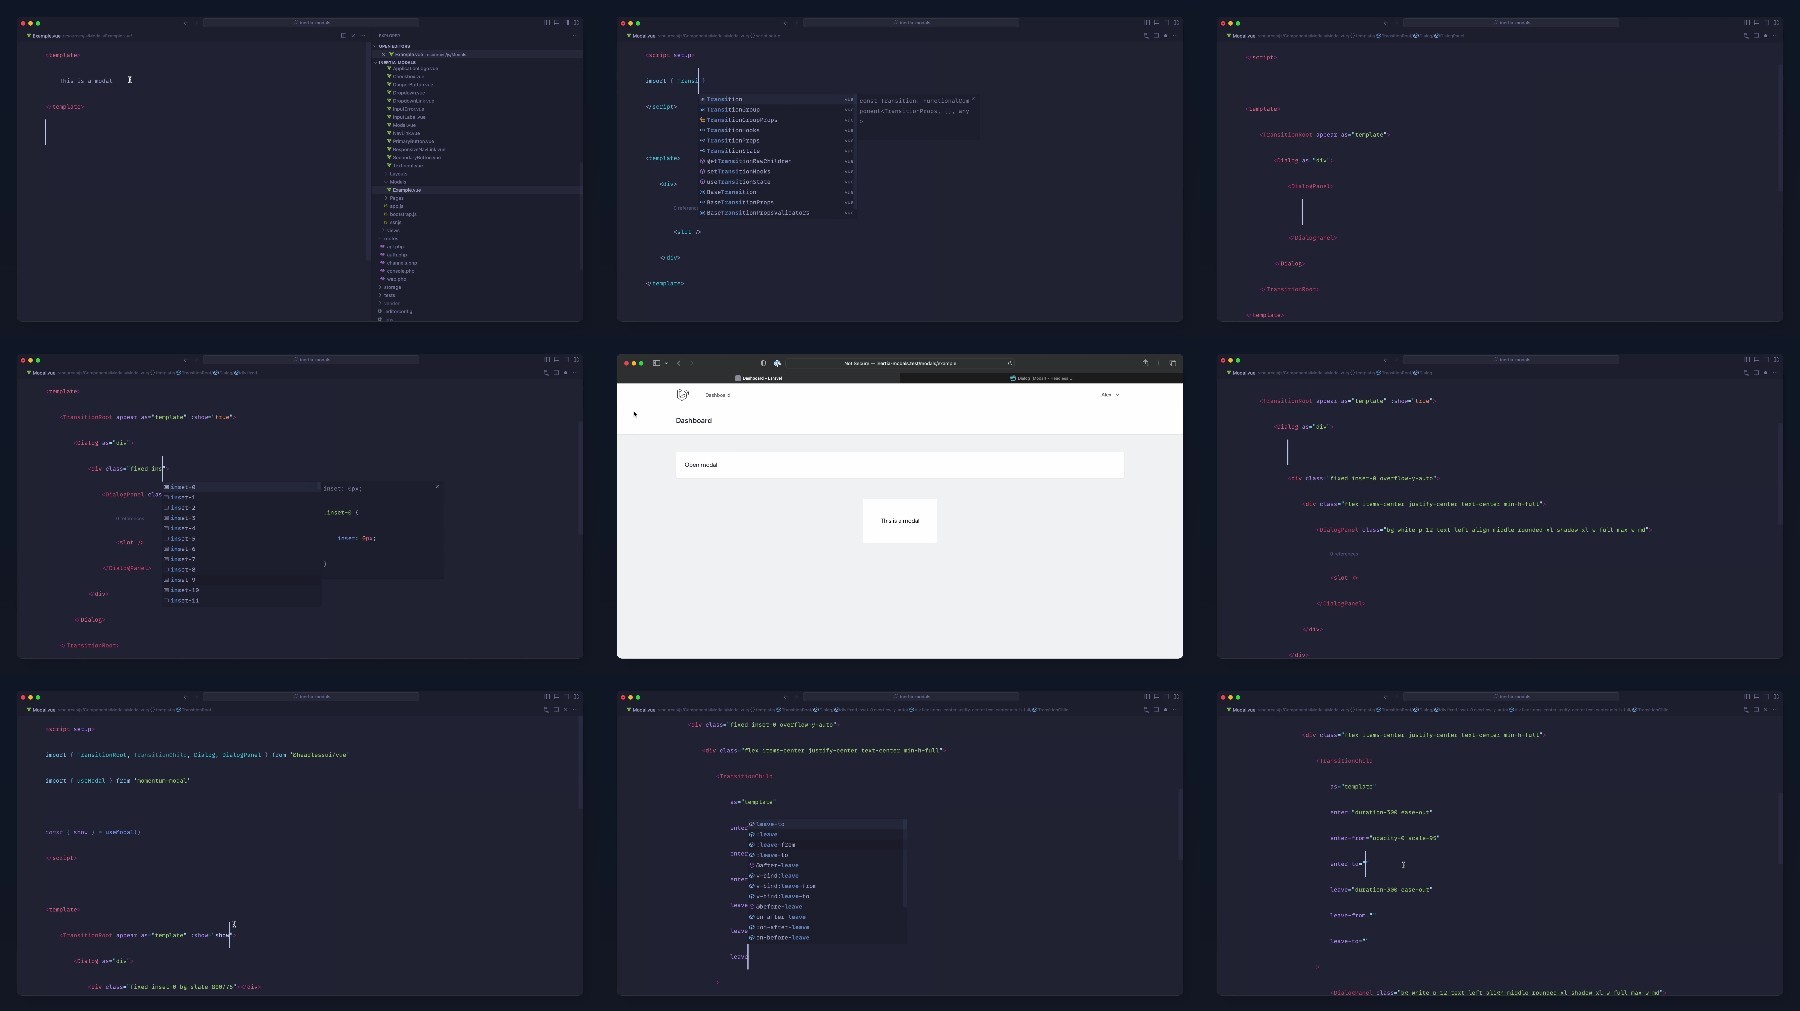Screen dimensions: 1800x1011
Task: Close the Transition suggestion details popup
Action: pyautogui.click(x=972, y=99)
